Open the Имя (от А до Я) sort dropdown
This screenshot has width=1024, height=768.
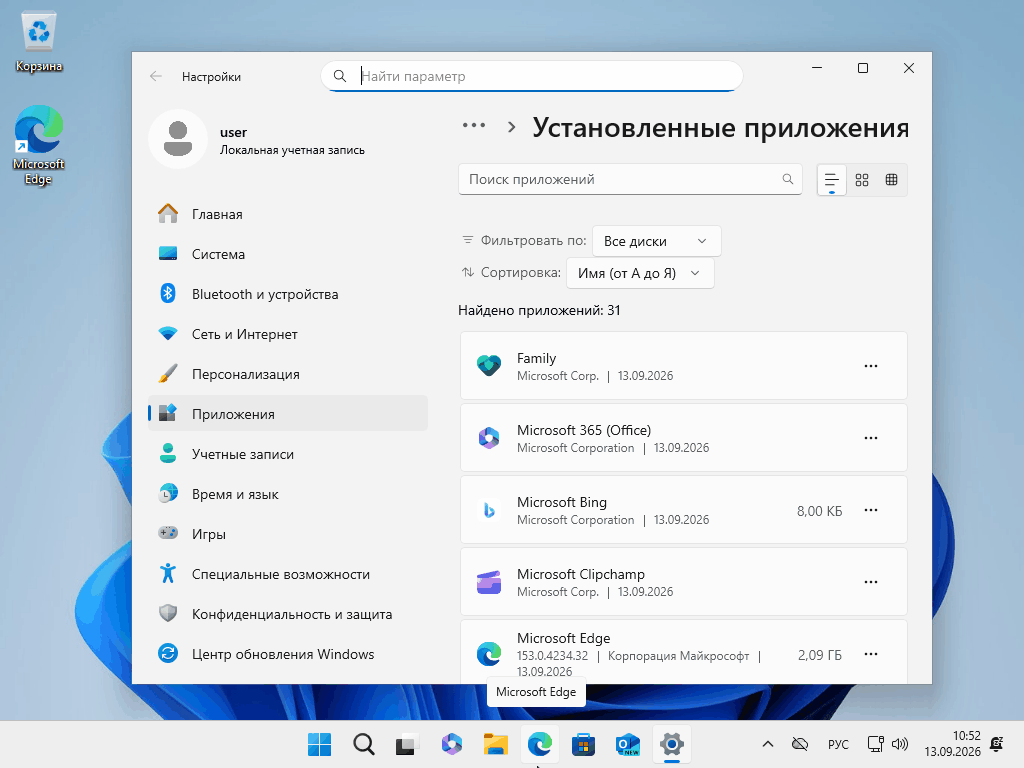pos(640,273)
